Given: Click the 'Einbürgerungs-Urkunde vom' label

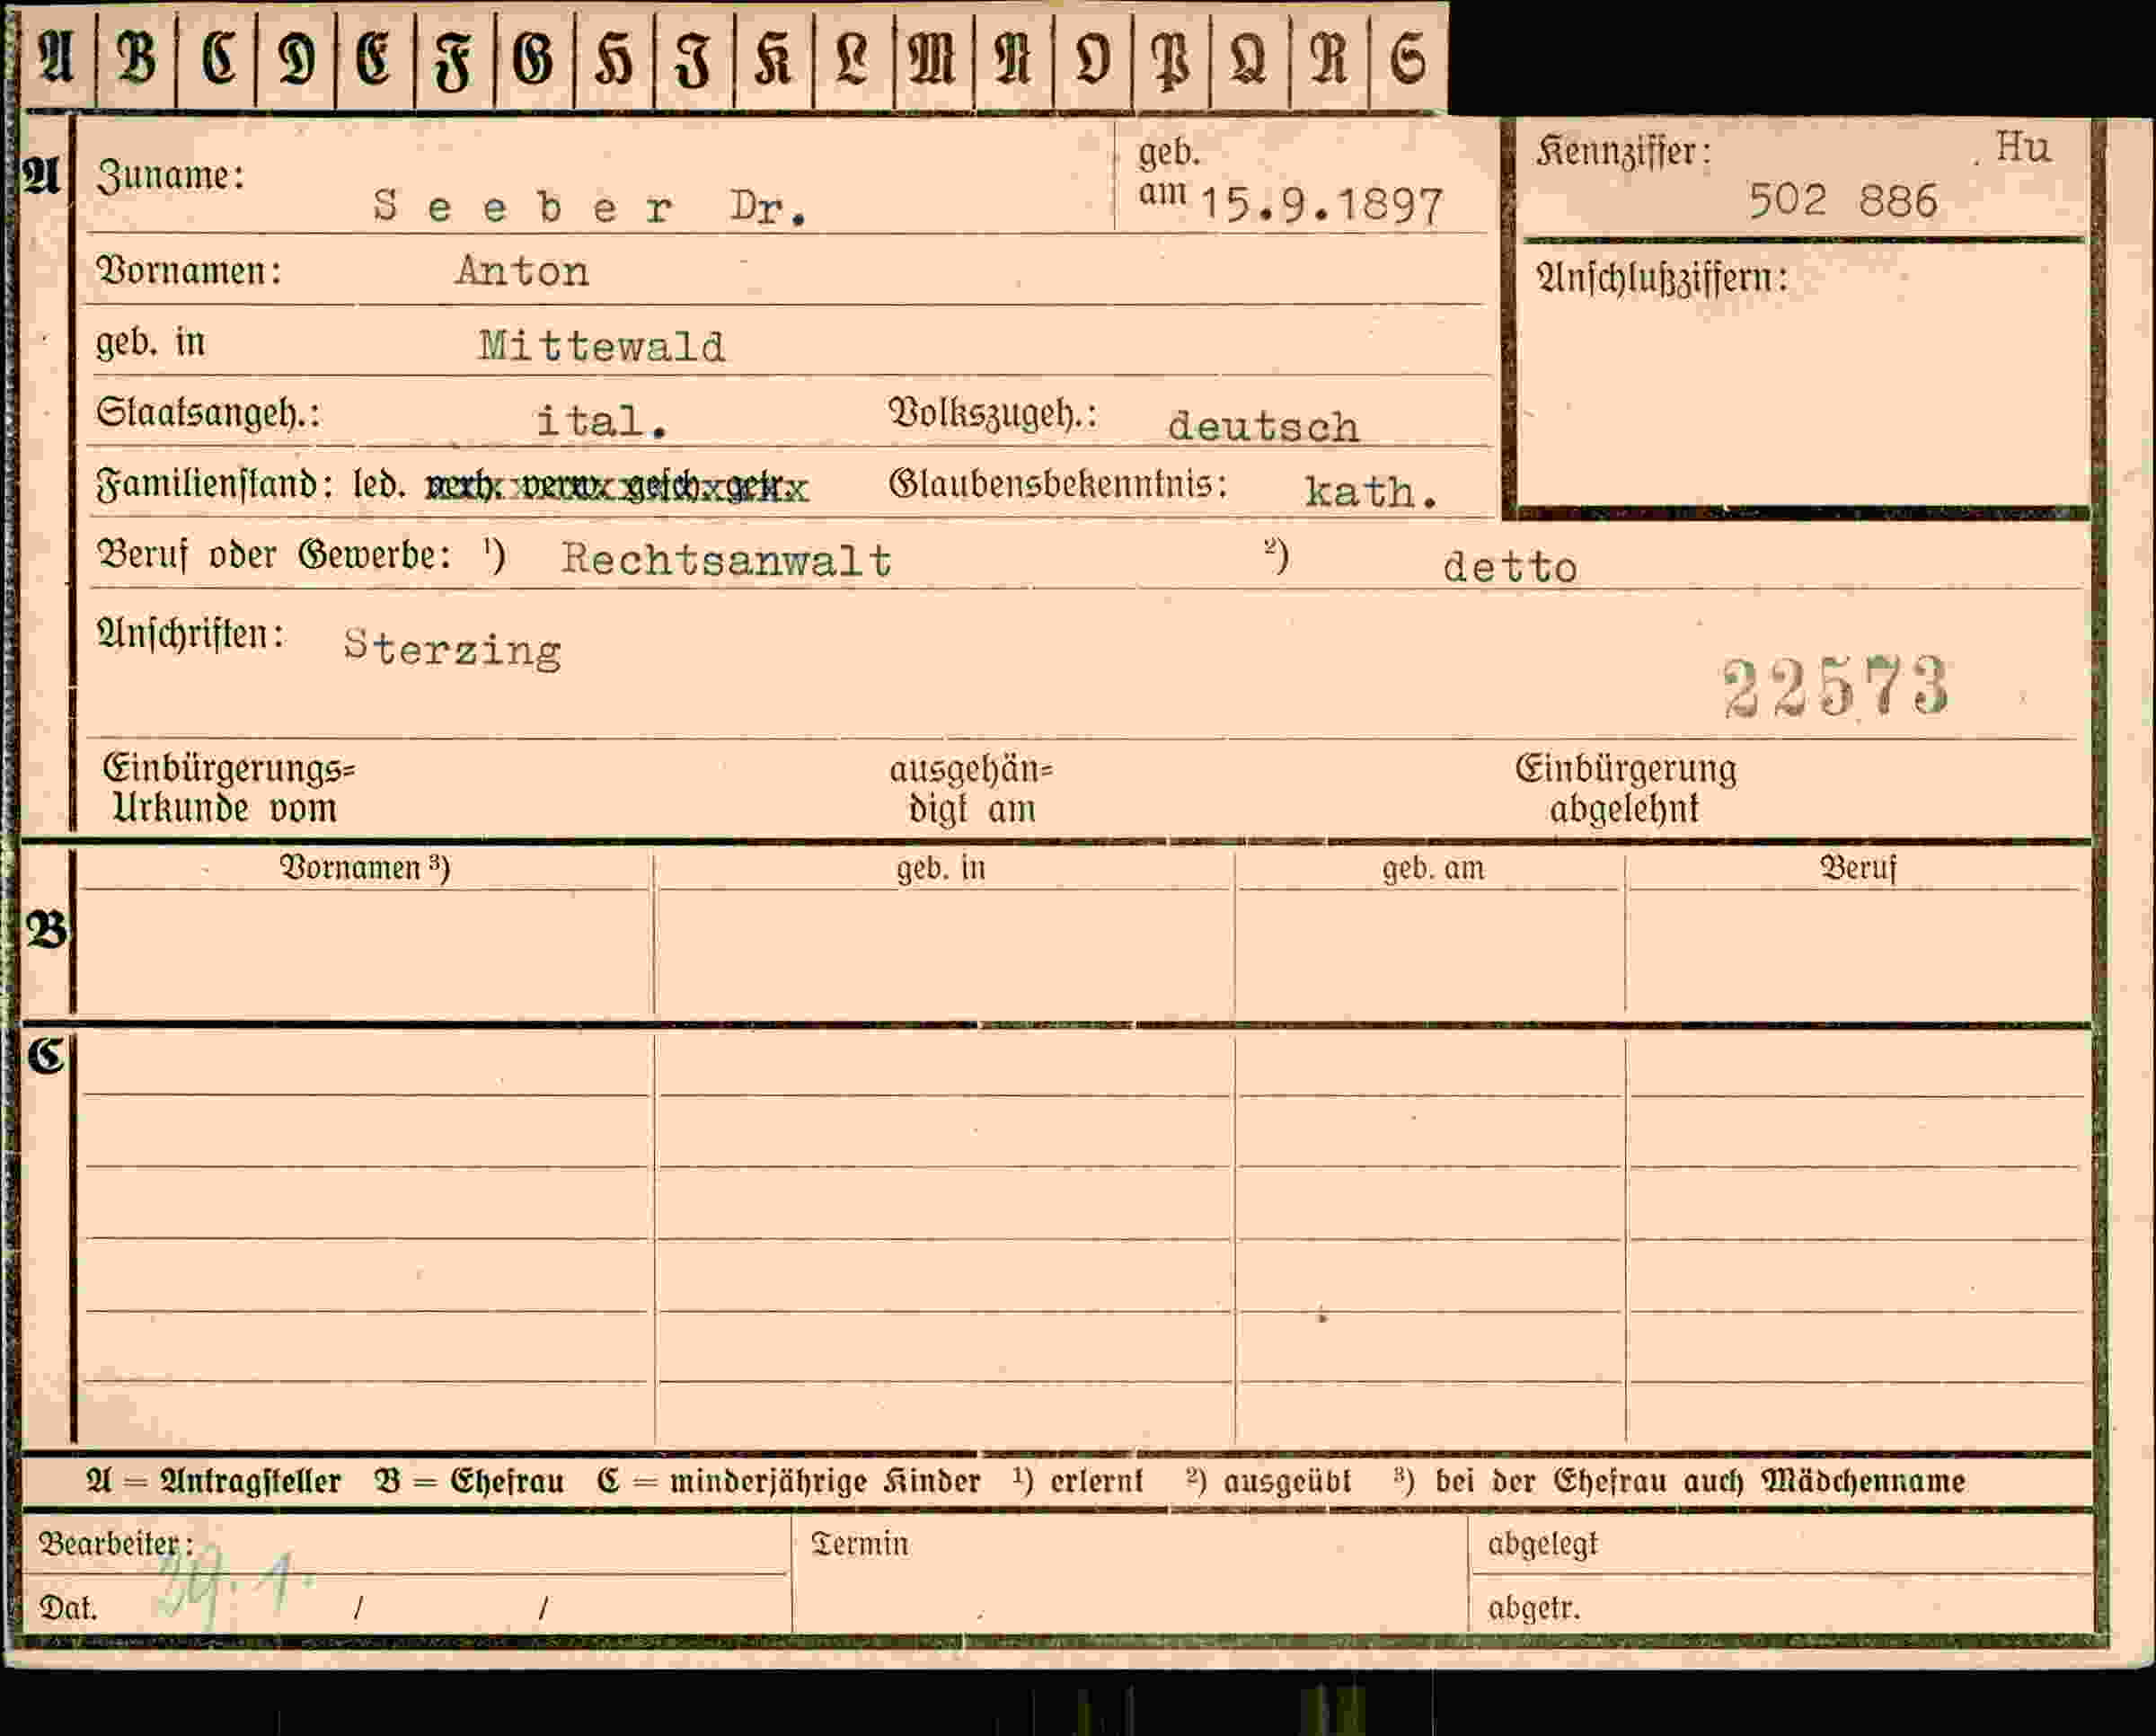Looking at the screenshot, I should (229, 788).
